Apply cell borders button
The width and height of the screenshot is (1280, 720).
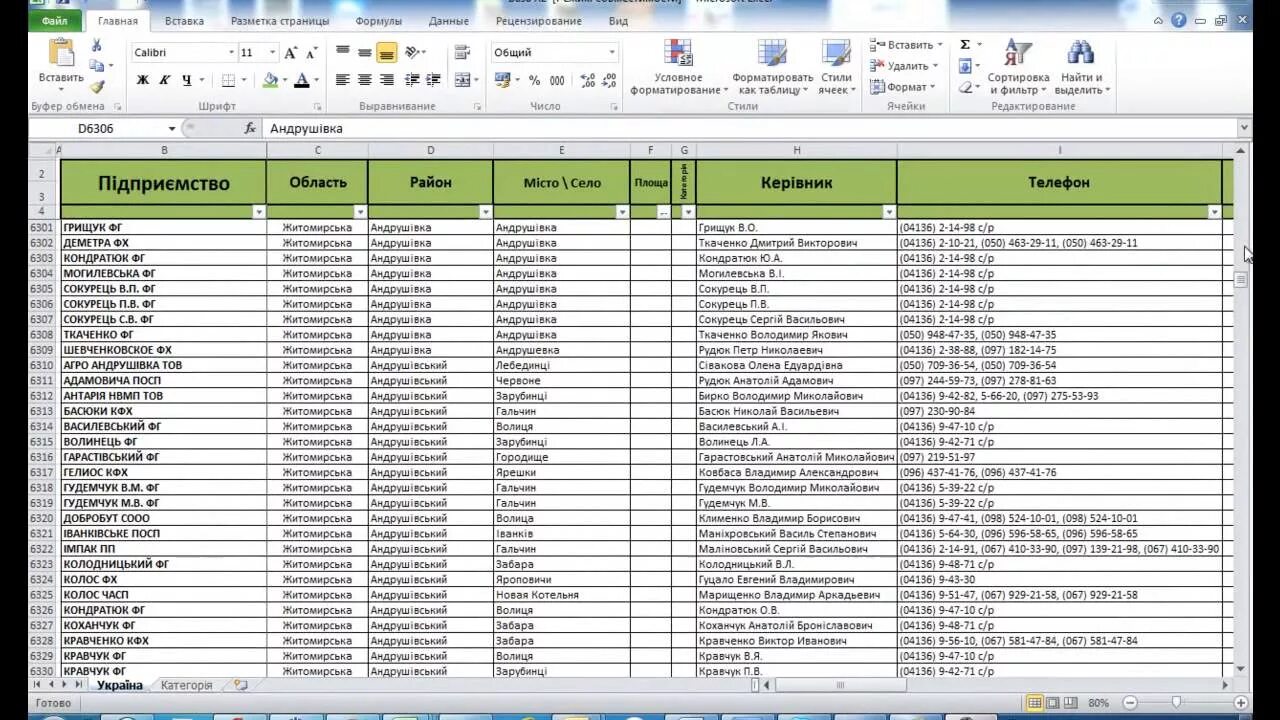click(x=229, y=80)
